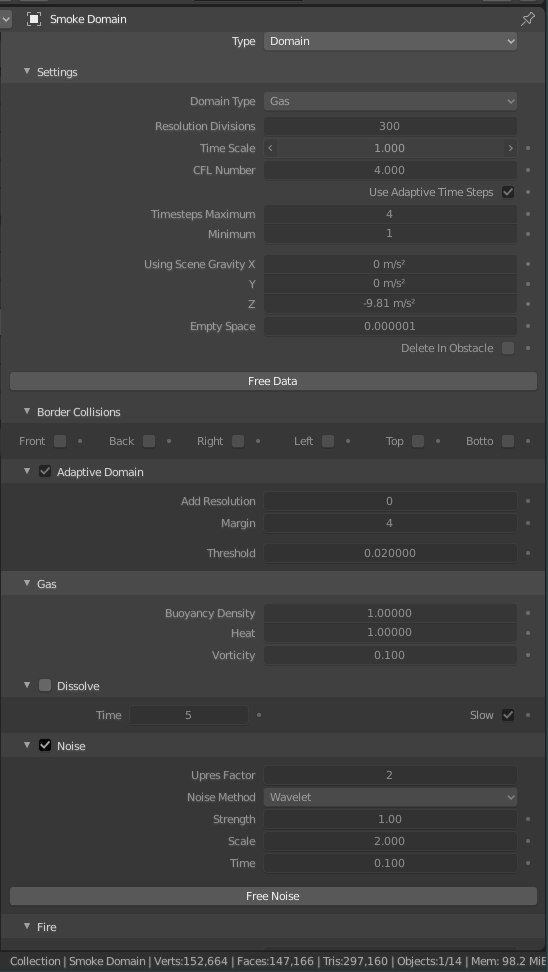This screenshot has width=548, height=972.
Task: Decrease Time Scale with left arrow
Action: (x=270, y=148)
